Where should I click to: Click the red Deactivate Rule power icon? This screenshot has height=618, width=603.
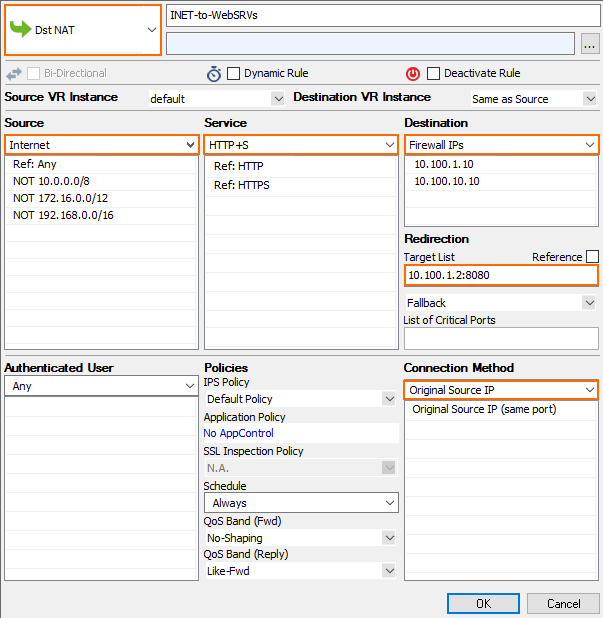tap(413, 74)
